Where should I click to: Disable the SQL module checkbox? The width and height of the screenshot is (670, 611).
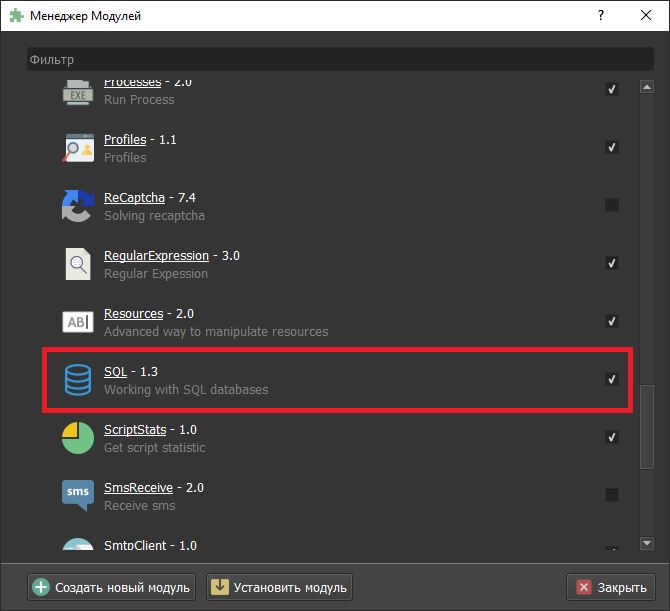coord(612,379)
